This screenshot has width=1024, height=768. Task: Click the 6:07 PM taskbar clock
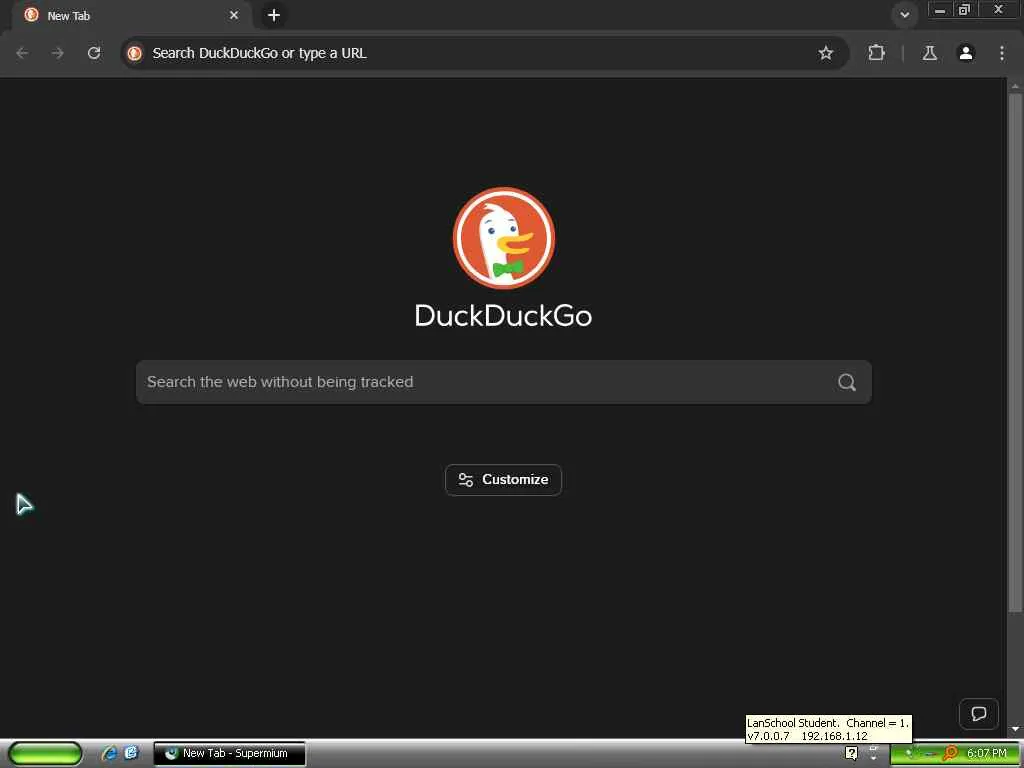[987, 753]
